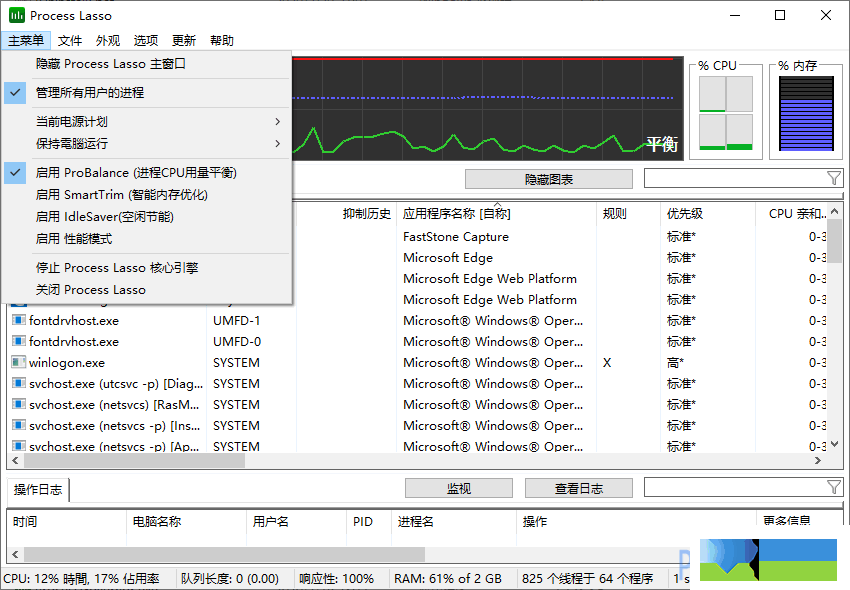
Task: Click the Process Lasso icon in the title bar
Action: [x=16, y=15]
